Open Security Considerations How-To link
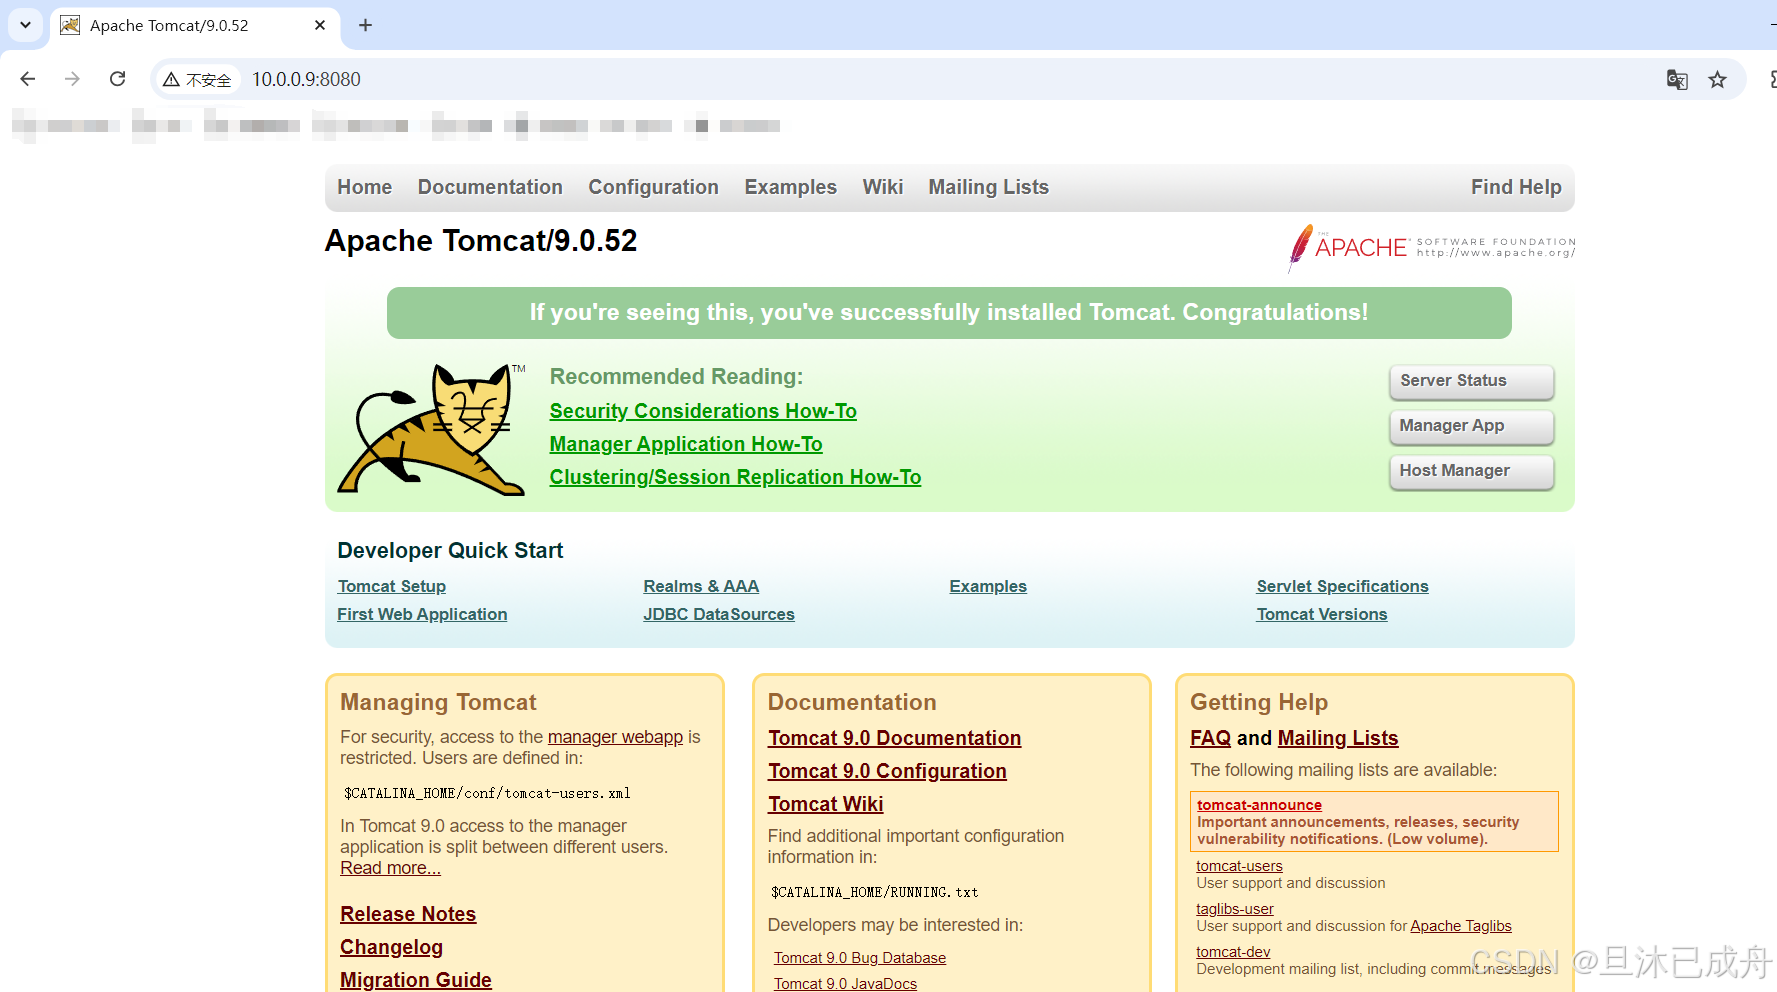Viewport: 1777px width, 992px height. coord(703,411)
